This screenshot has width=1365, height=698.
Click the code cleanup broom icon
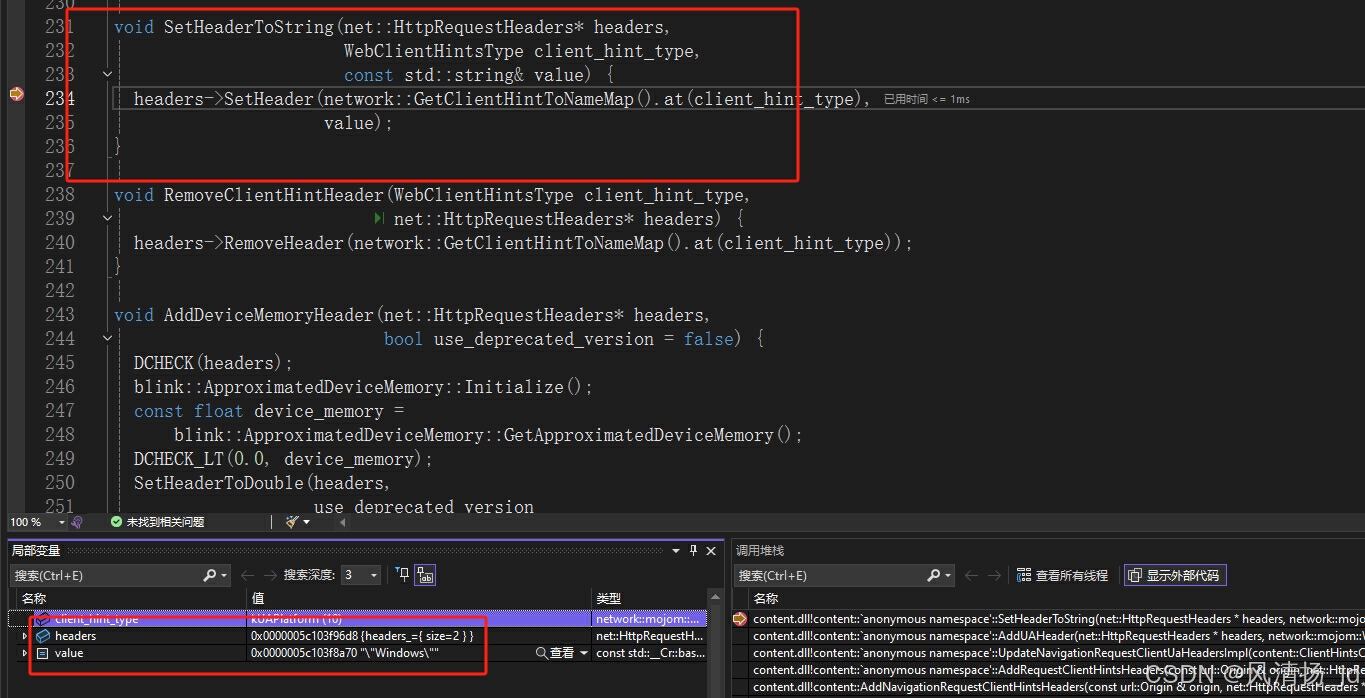294,521
